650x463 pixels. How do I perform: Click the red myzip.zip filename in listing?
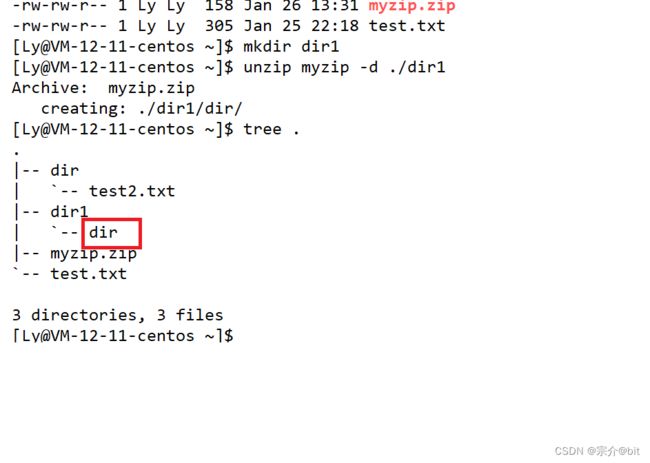pyautogui.click(x=412, y=6)
